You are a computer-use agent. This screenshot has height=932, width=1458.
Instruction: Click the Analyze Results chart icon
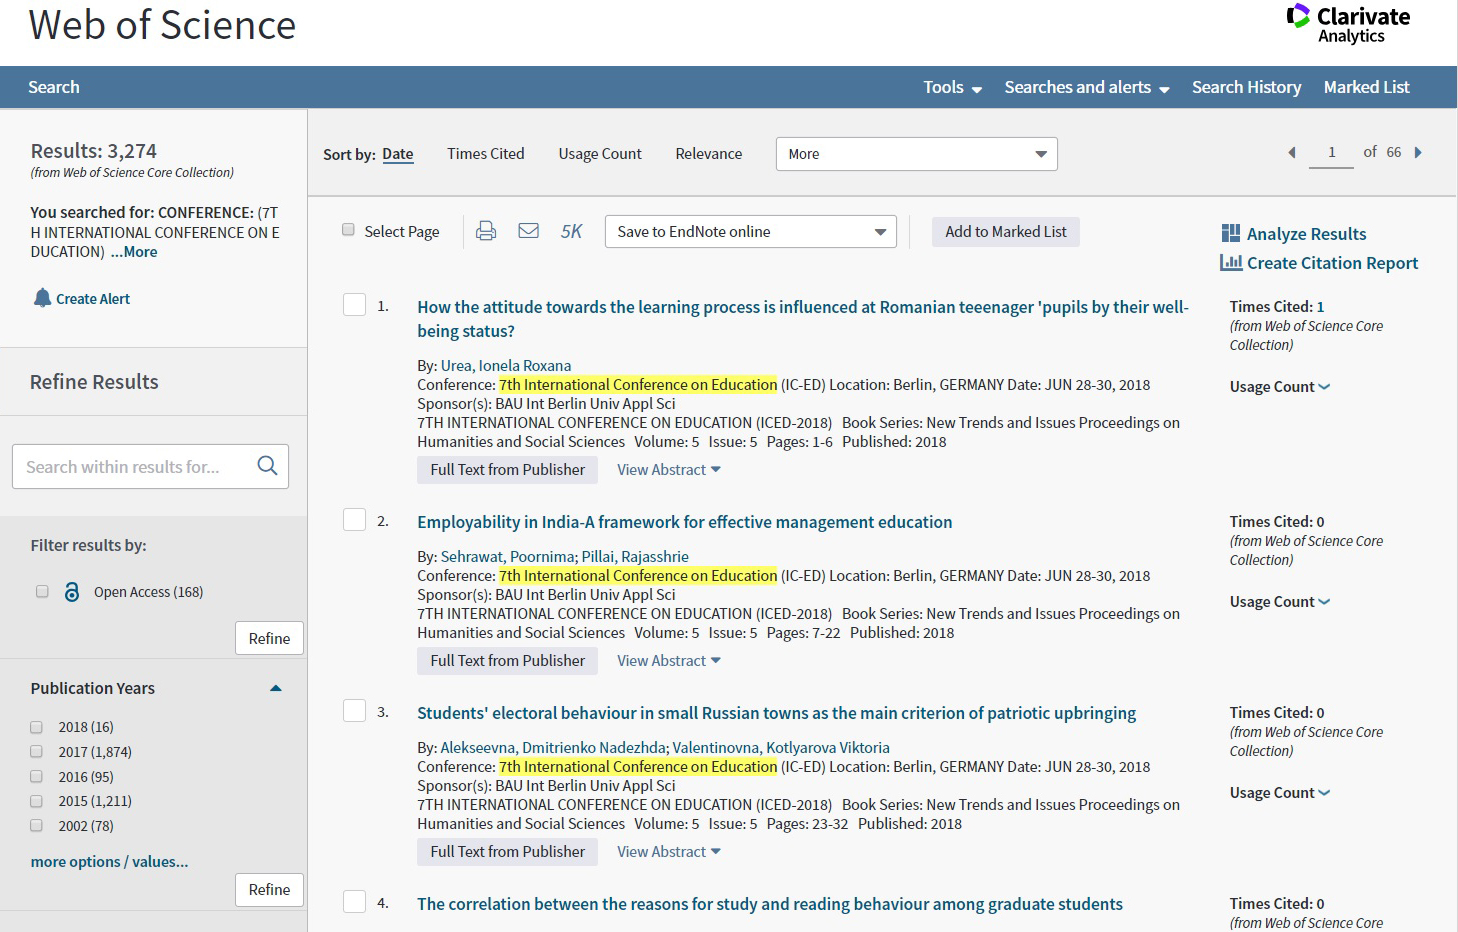tap(1231, 233)
